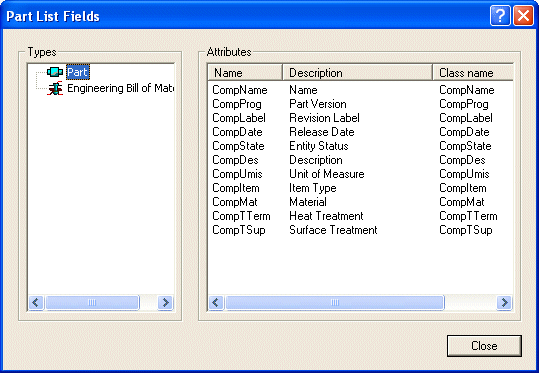Click Attributes scrollbar left arrow

point(216,303)
